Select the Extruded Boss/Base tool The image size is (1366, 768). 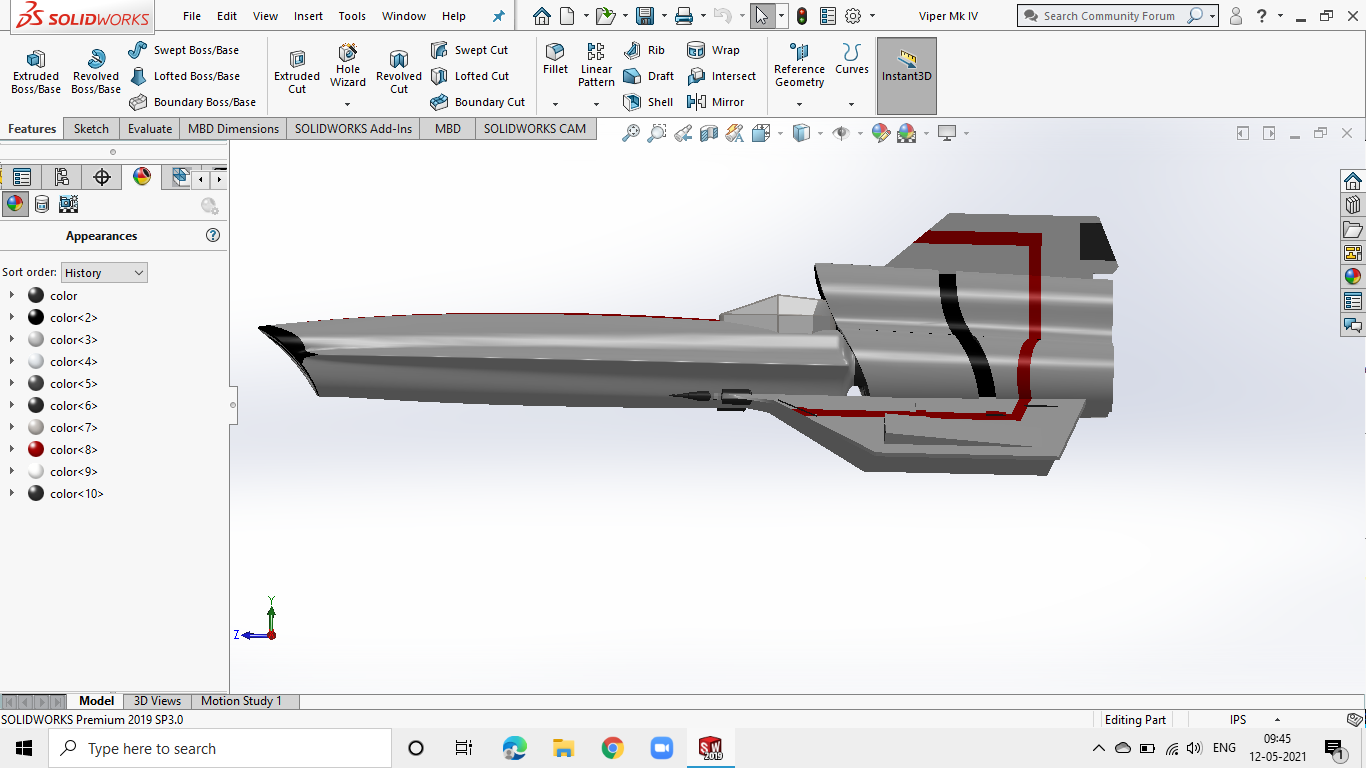coord(36,72)
